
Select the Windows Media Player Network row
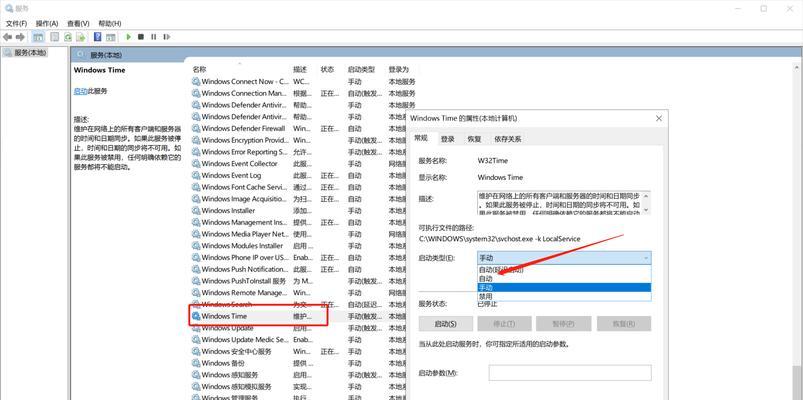298,234
